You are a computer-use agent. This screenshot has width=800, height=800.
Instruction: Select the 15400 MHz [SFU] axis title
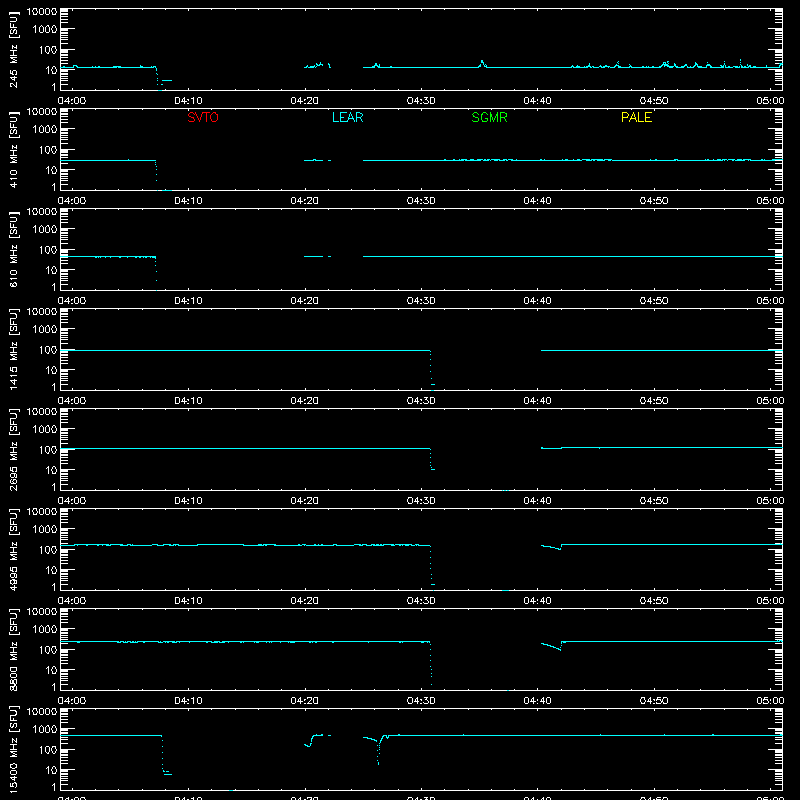pos(13,749)
